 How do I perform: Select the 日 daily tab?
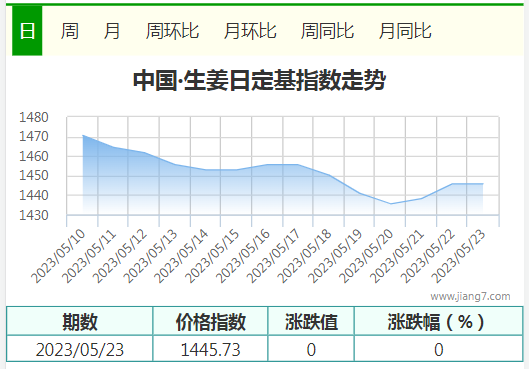click(x=27, y=31)
